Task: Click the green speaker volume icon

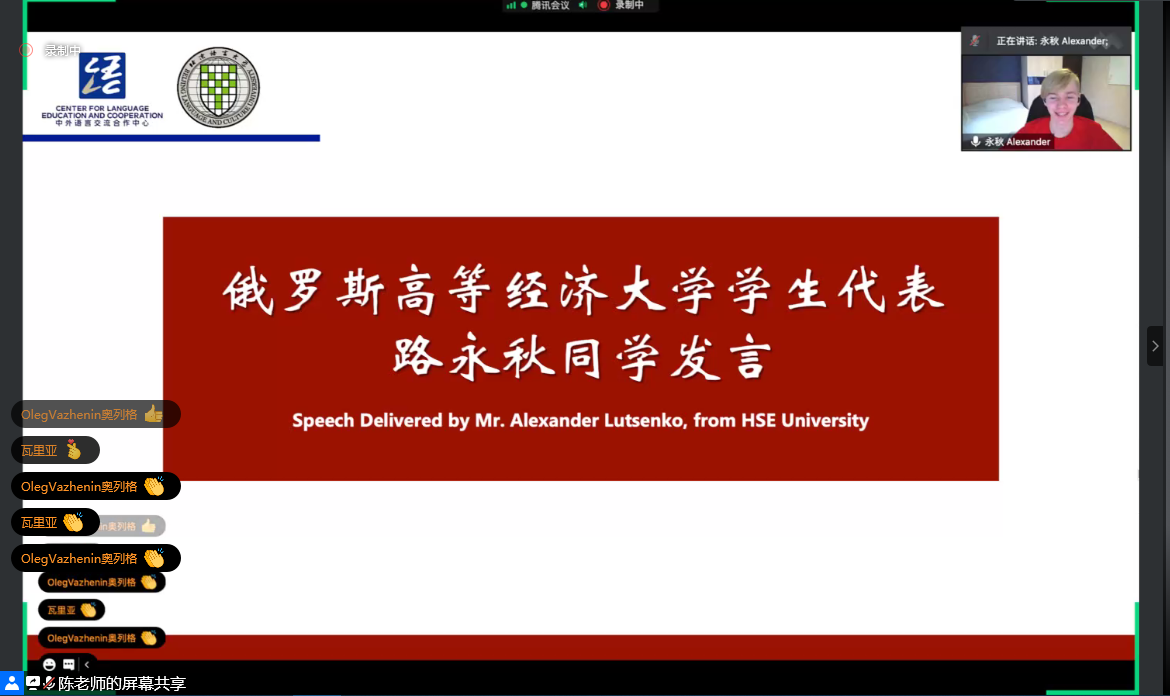Action: (x=582, y=5)
